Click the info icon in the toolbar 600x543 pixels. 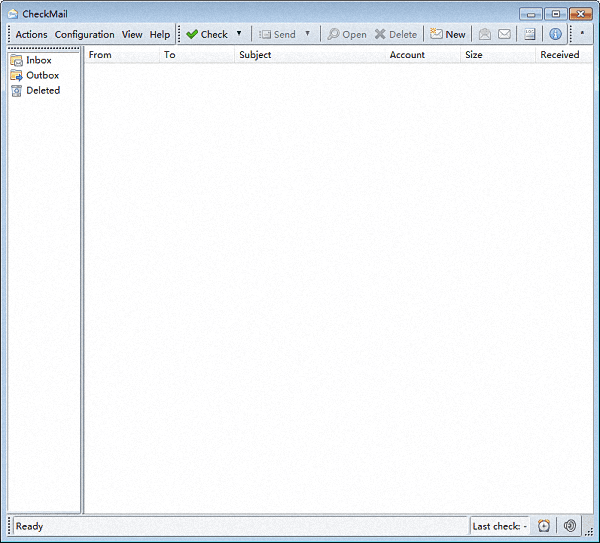click(555, 34)
